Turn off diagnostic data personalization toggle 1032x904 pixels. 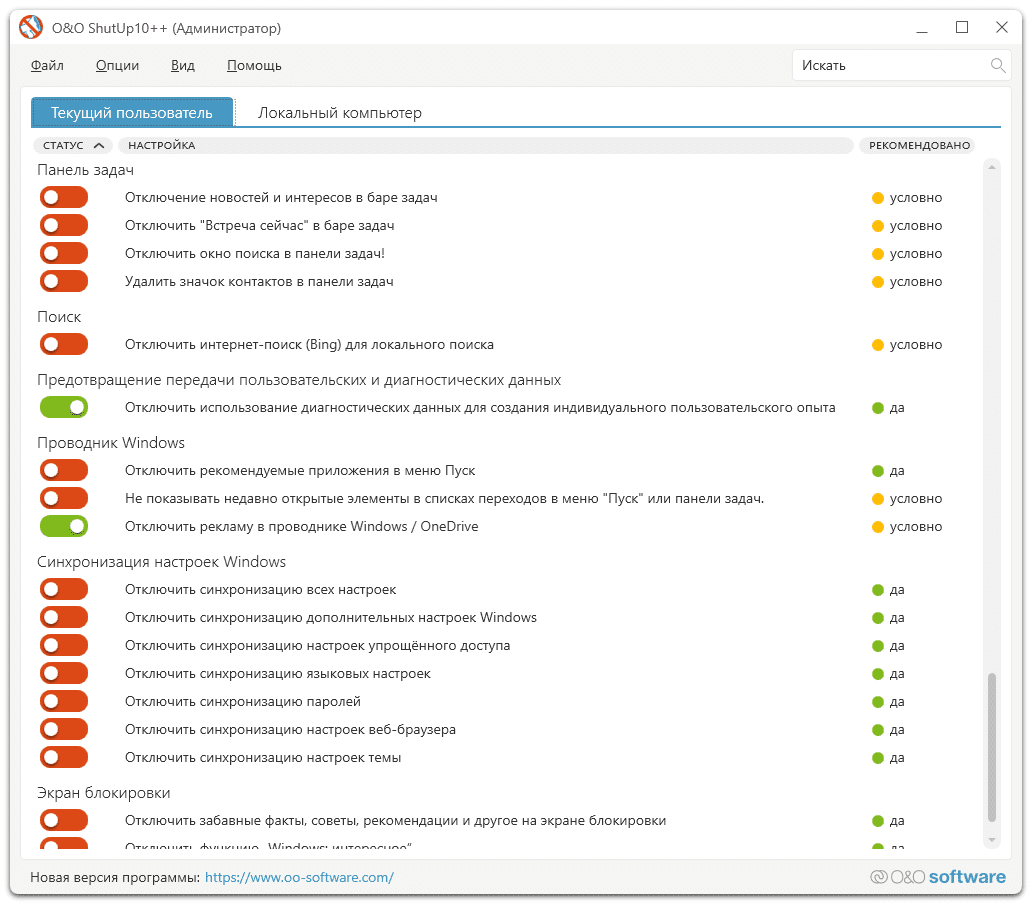point(64,408)
